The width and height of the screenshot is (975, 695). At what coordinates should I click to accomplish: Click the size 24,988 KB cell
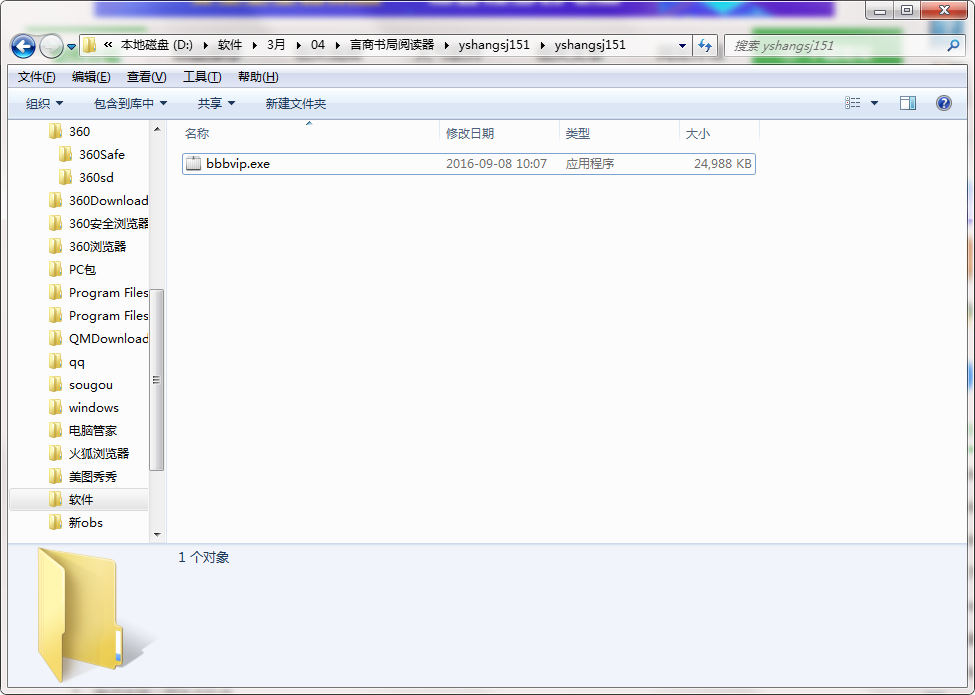click(723, 163)
